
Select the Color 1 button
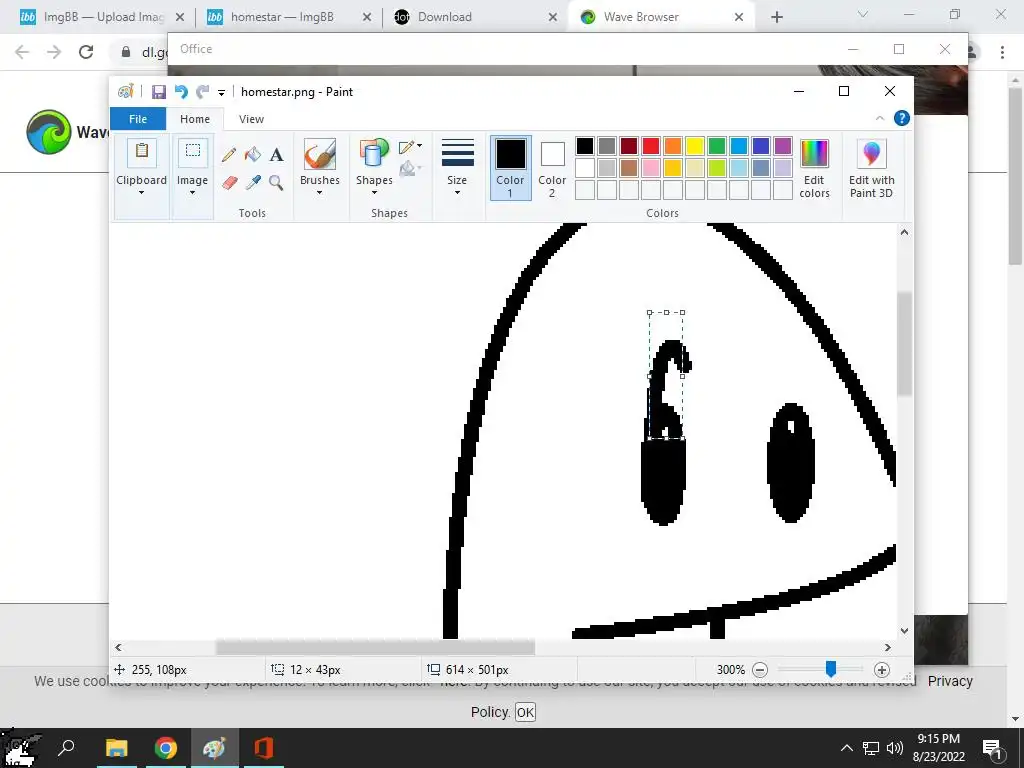510,167
